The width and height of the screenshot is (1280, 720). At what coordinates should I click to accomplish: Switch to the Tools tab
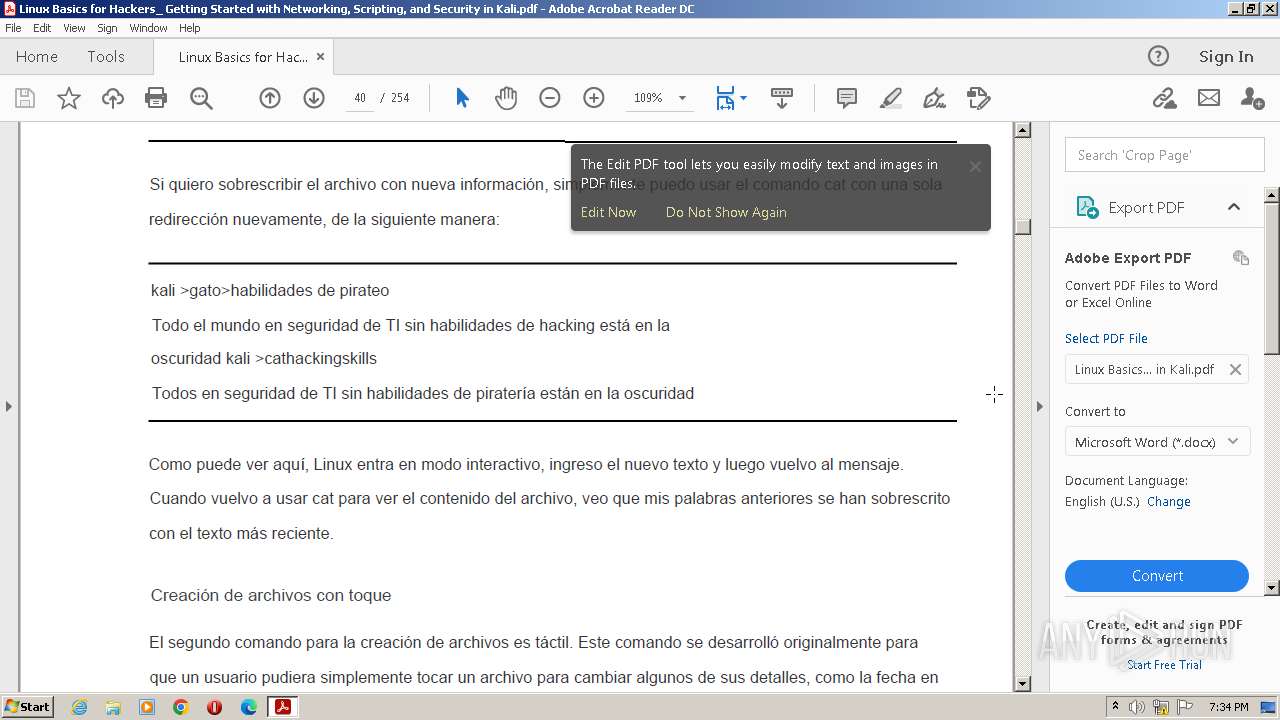point(106,57)
